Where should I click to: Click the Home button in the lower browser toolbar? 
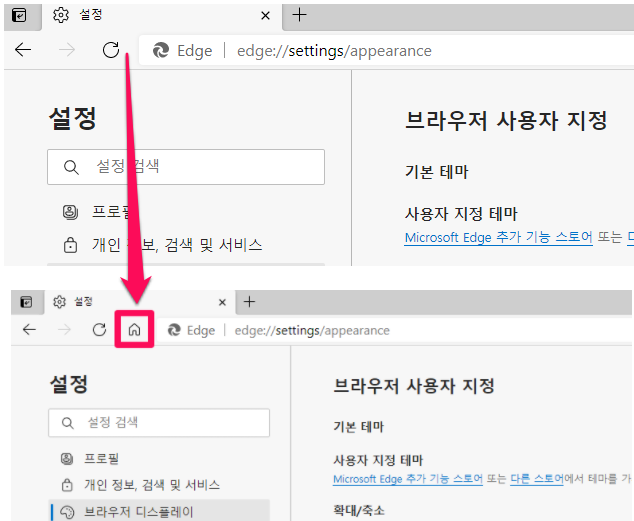click(x=134, y=330)
